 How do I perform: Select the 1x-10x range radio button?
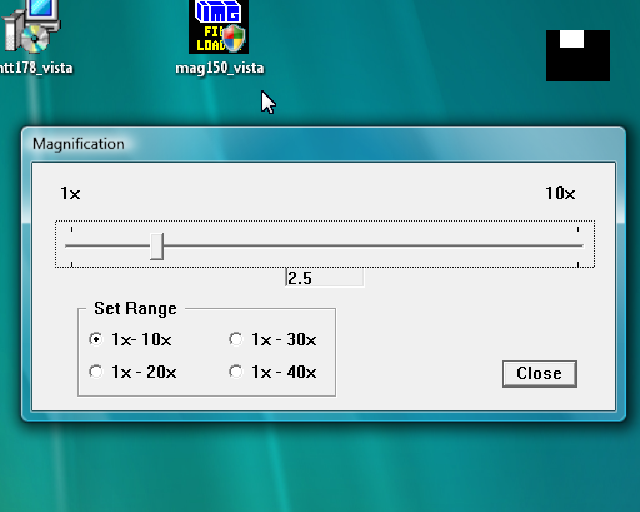96,339
